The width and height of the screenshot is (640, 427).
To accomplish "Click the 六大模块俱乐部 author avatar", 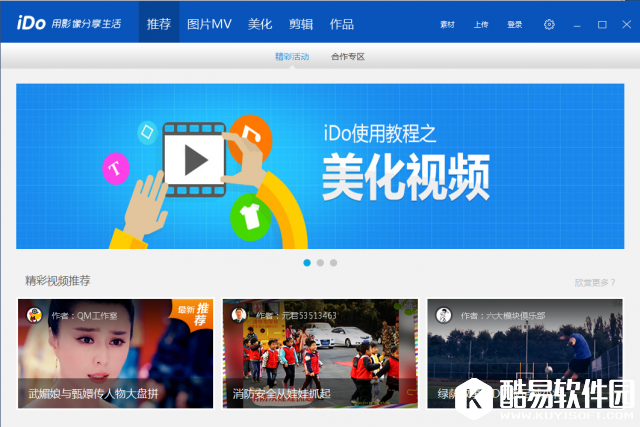I will click(444, 315).
